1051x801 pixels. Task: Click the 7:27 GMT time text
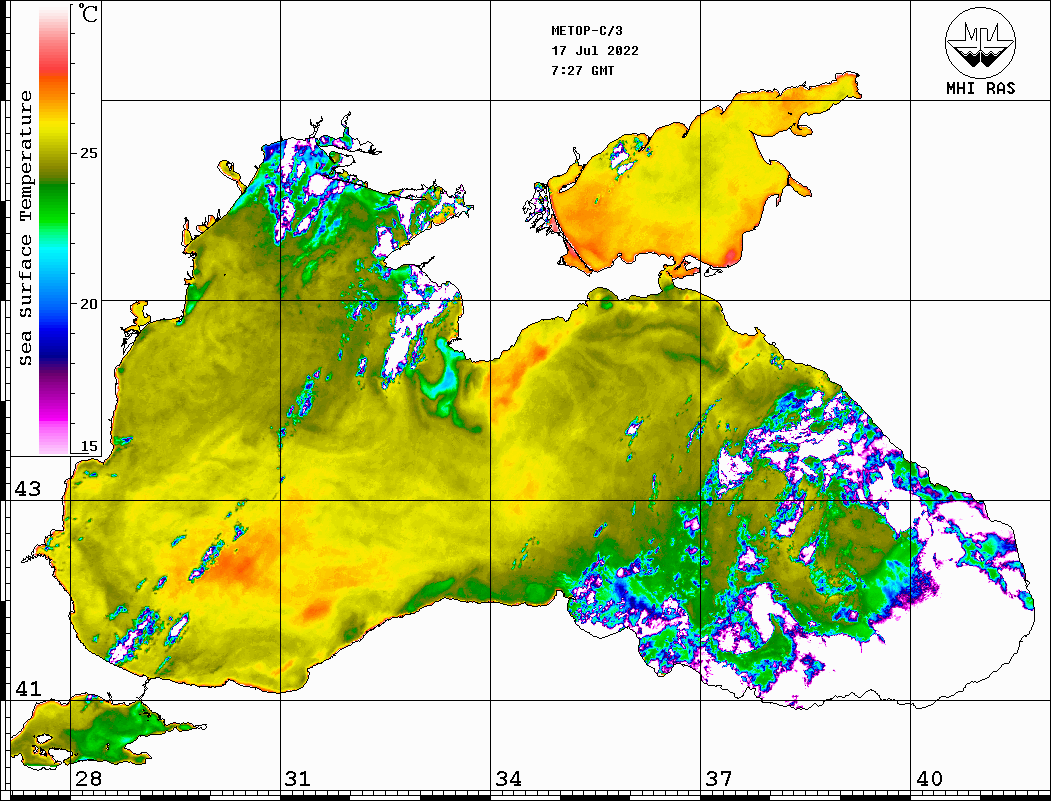[583, 70]
